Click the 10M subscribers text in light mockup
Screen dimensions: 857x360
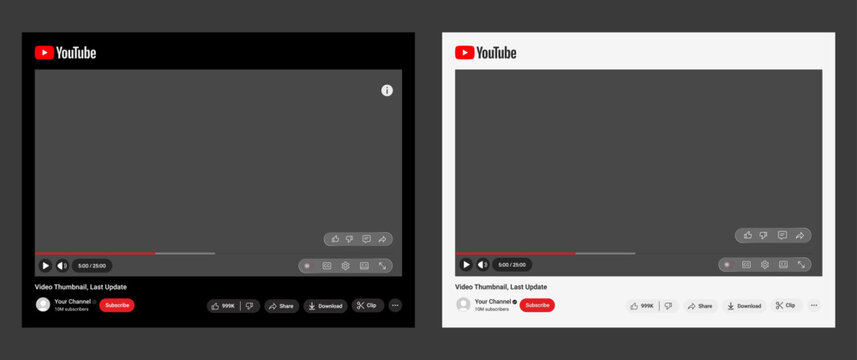492,309
